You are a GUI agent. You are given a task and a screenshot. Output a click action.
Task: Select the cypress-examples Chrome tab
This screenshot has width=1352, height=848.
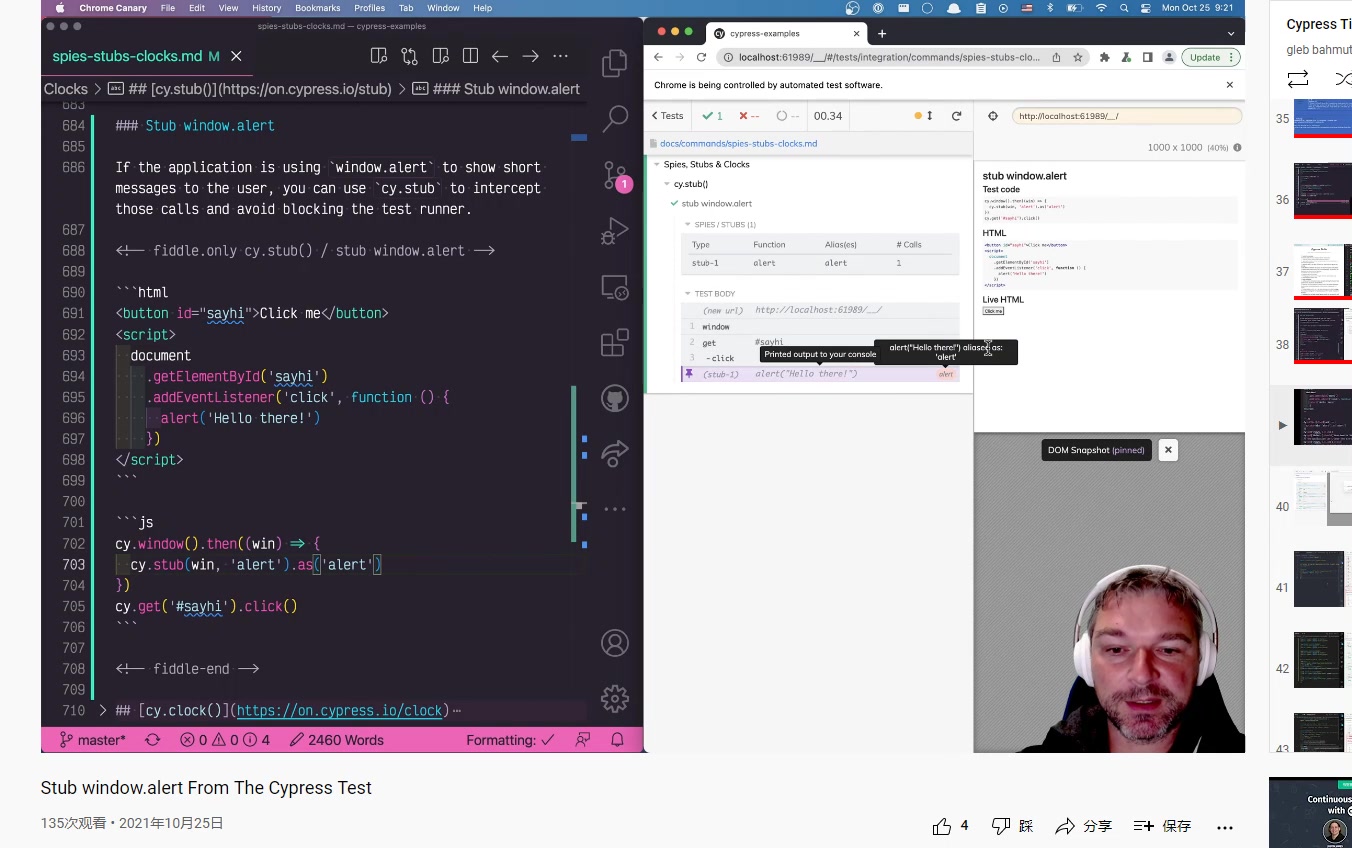pyautogui.click(x=786, y=33)
